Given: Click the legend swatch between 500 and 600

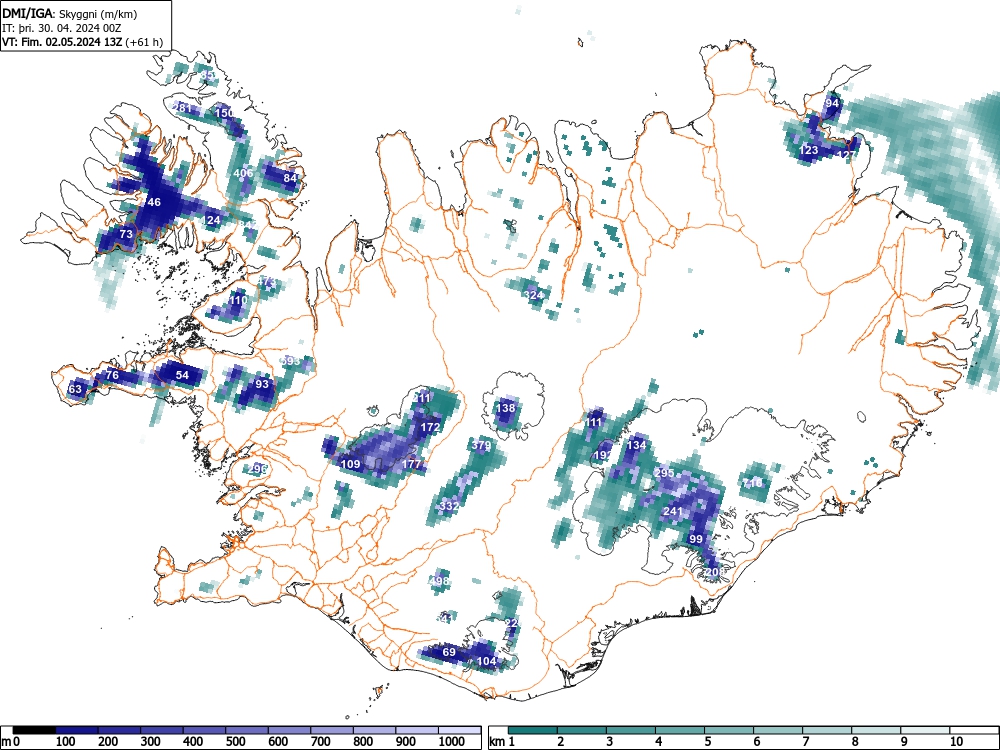Looking at the screenshot, I should pos(247,730).
